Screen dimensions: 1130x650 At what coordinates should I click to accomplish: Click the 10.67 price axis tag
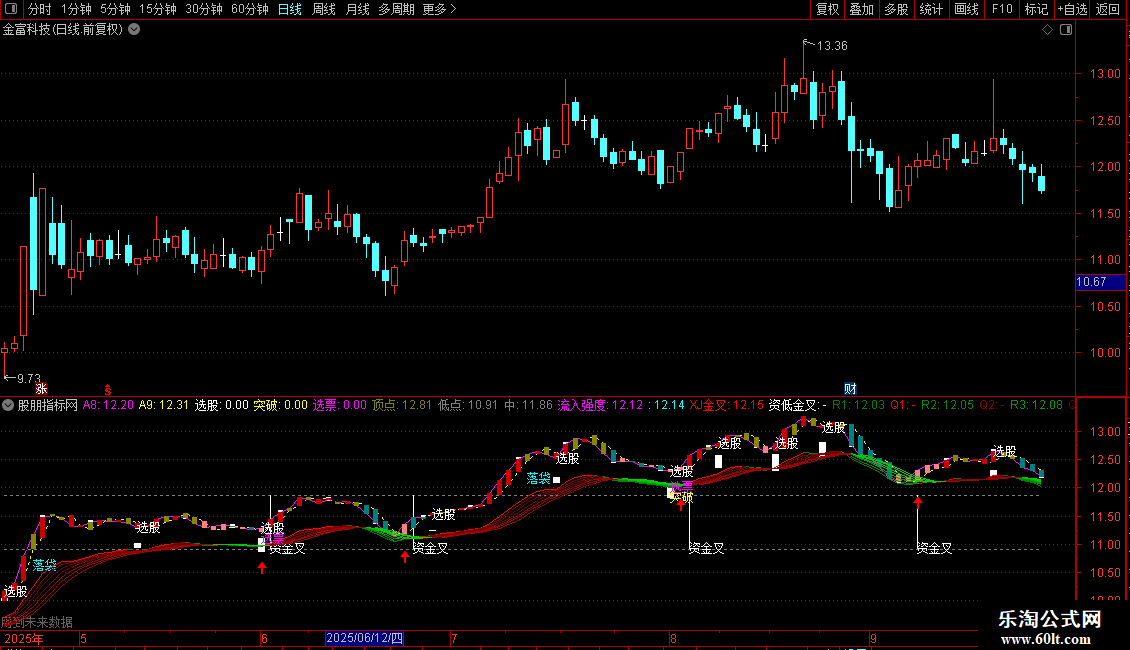pos(1100,282)
